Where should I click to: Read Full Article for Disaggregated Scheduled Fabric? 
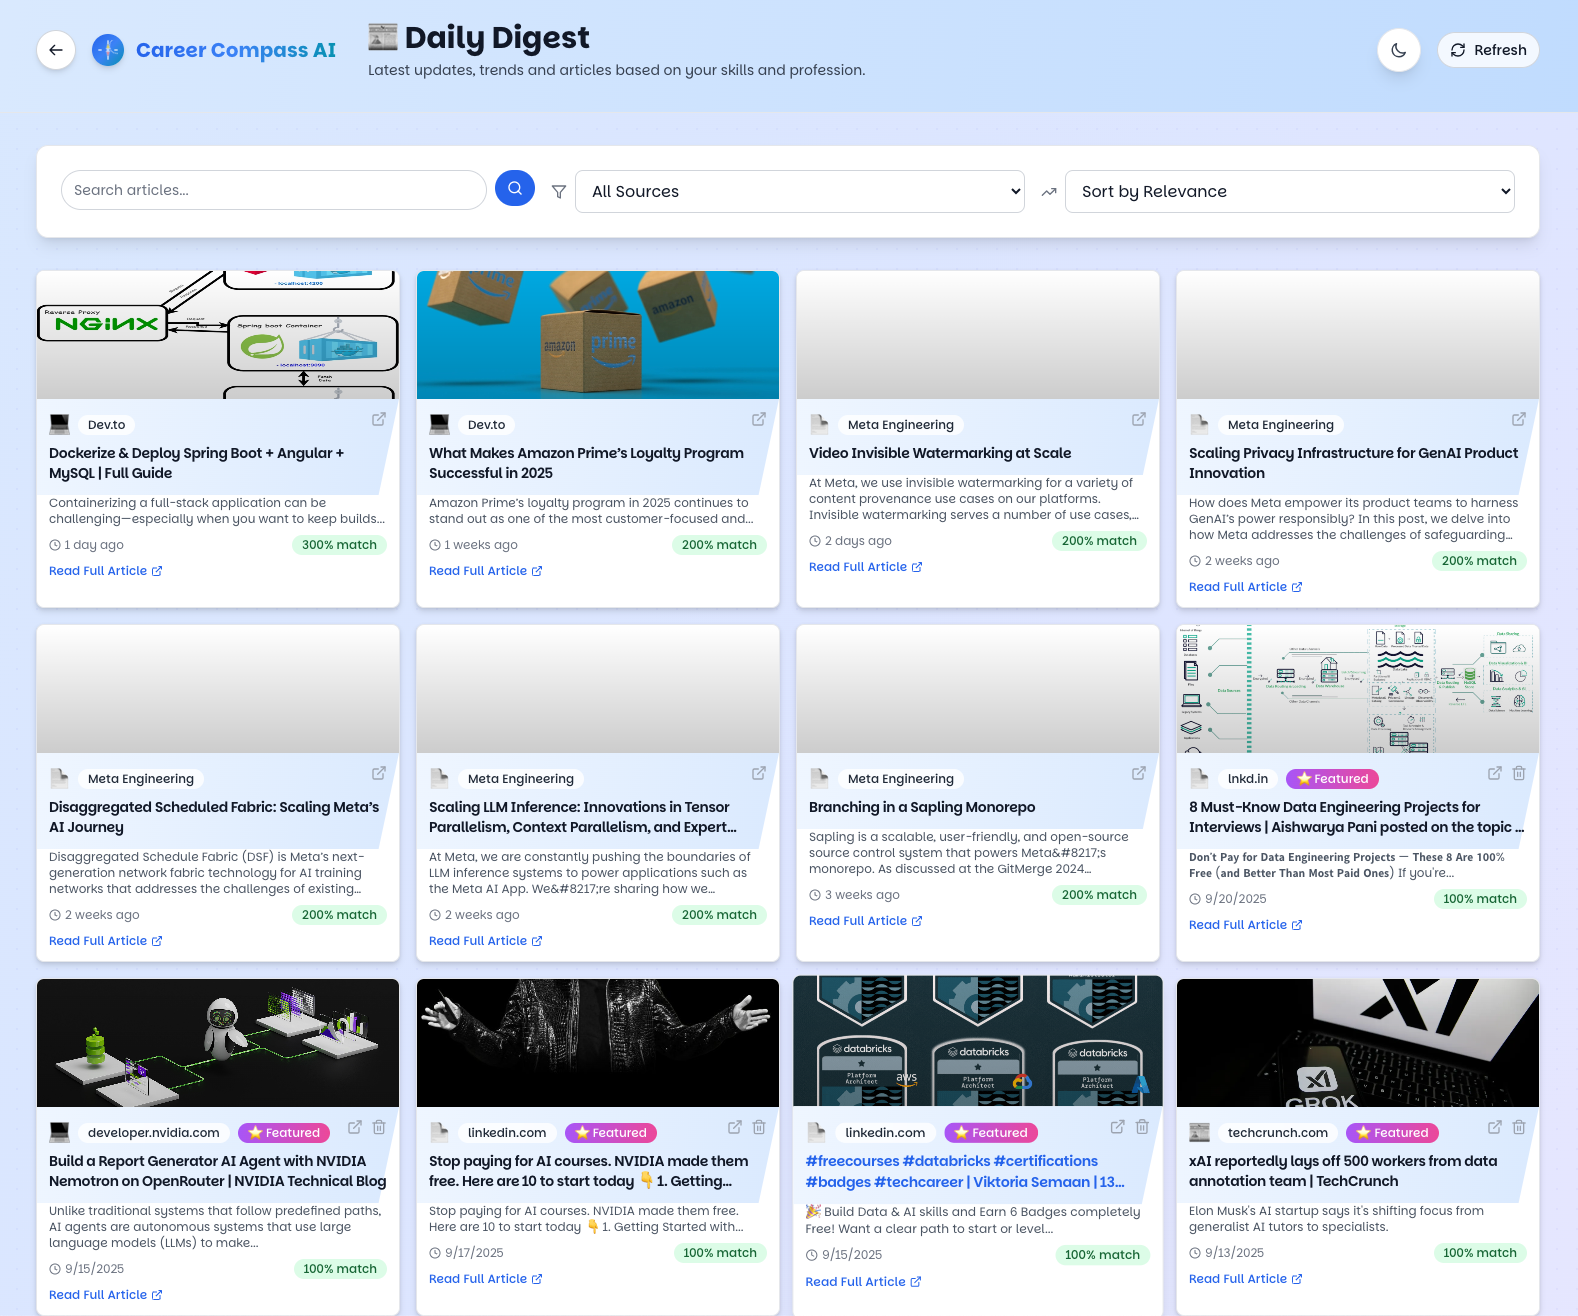tap(106, 941)
